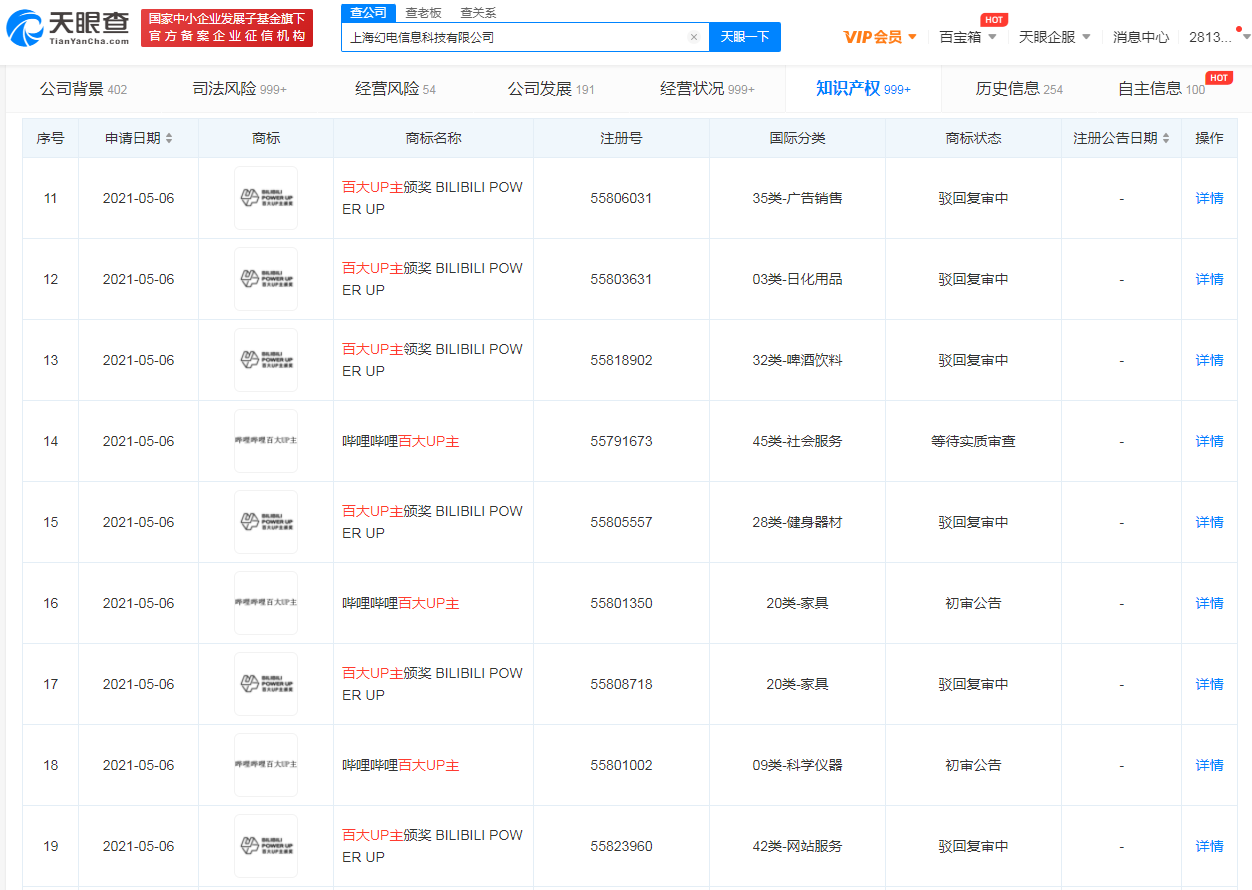
Task: Select the 32类-啤酒饮料 cell
Action: 797,360
